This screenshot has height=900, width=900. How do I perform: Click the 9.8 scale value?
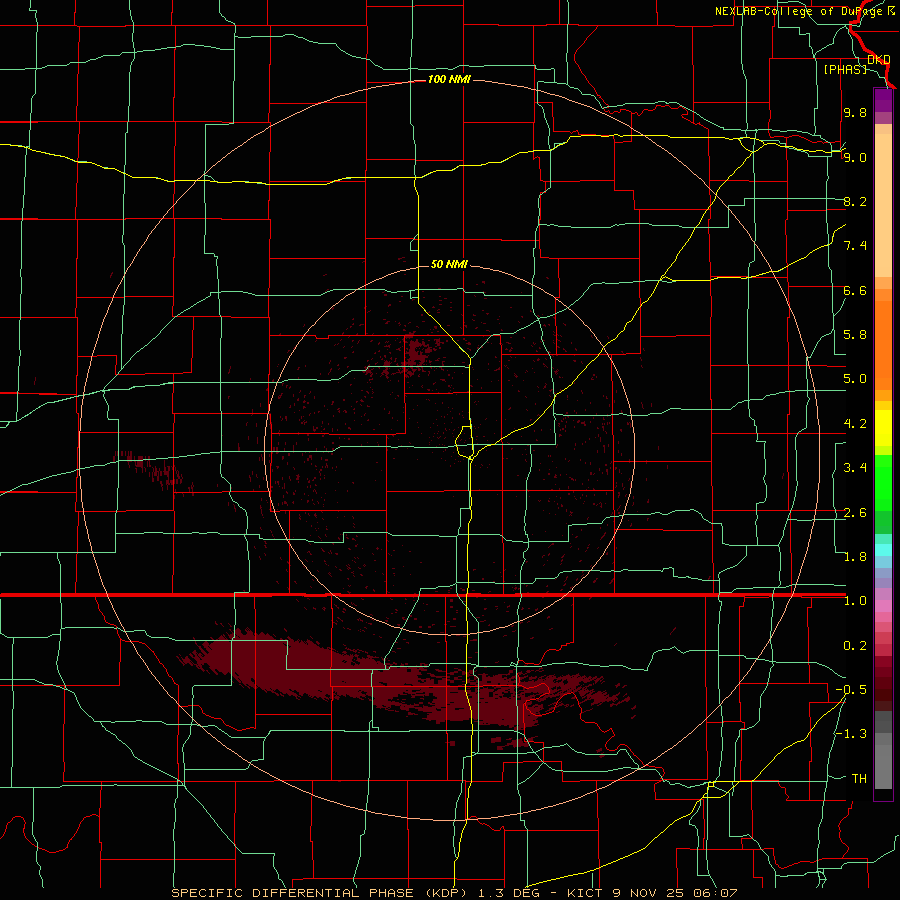click(855, 112)
